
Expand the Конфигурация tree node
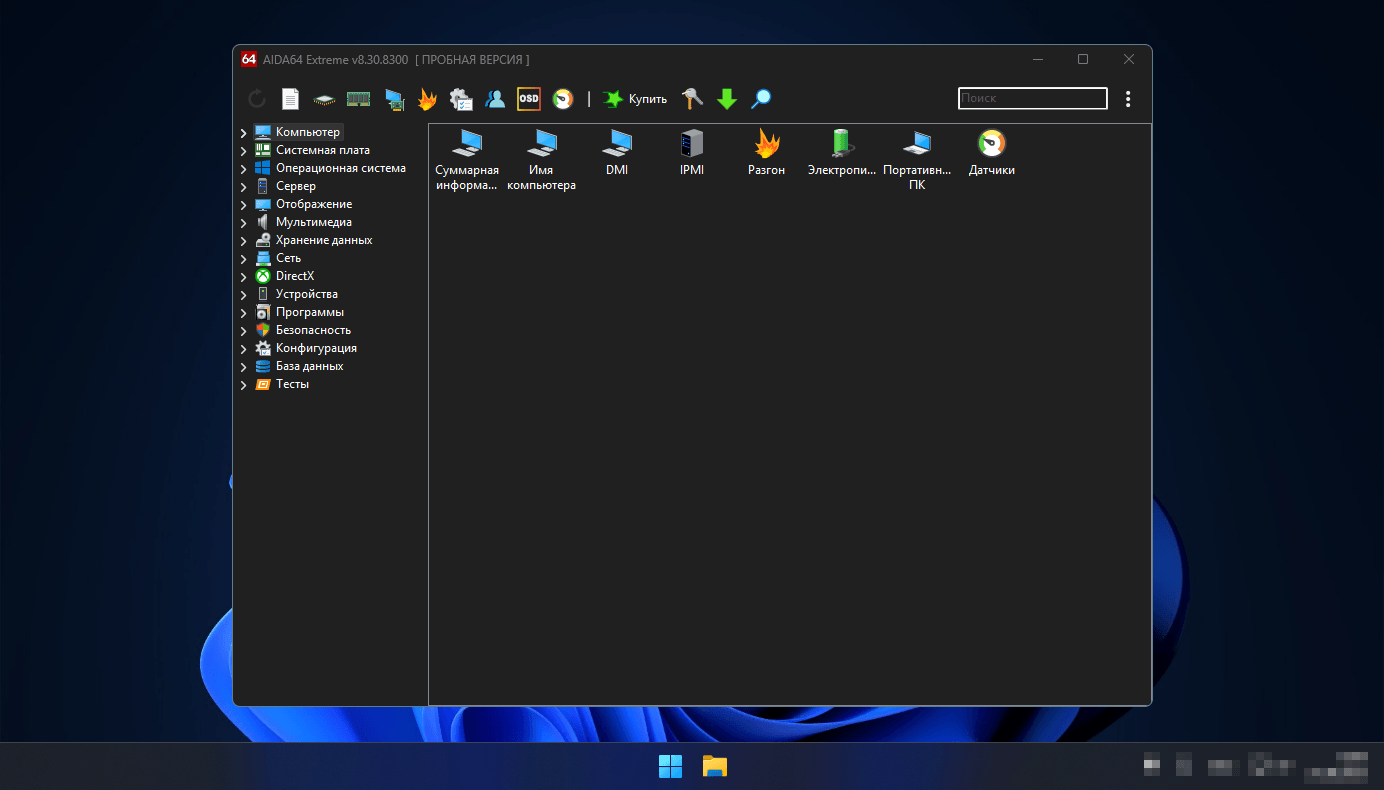[x=243, y=349]
